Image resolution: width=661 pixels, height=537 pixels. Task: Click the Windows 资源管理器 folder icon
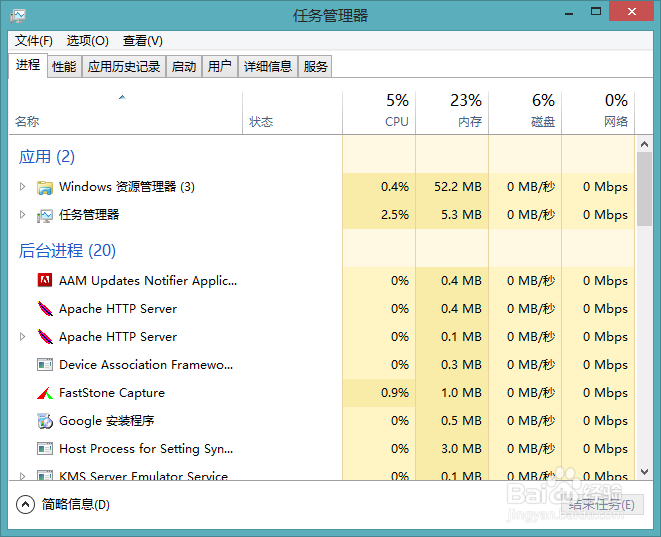45,187
